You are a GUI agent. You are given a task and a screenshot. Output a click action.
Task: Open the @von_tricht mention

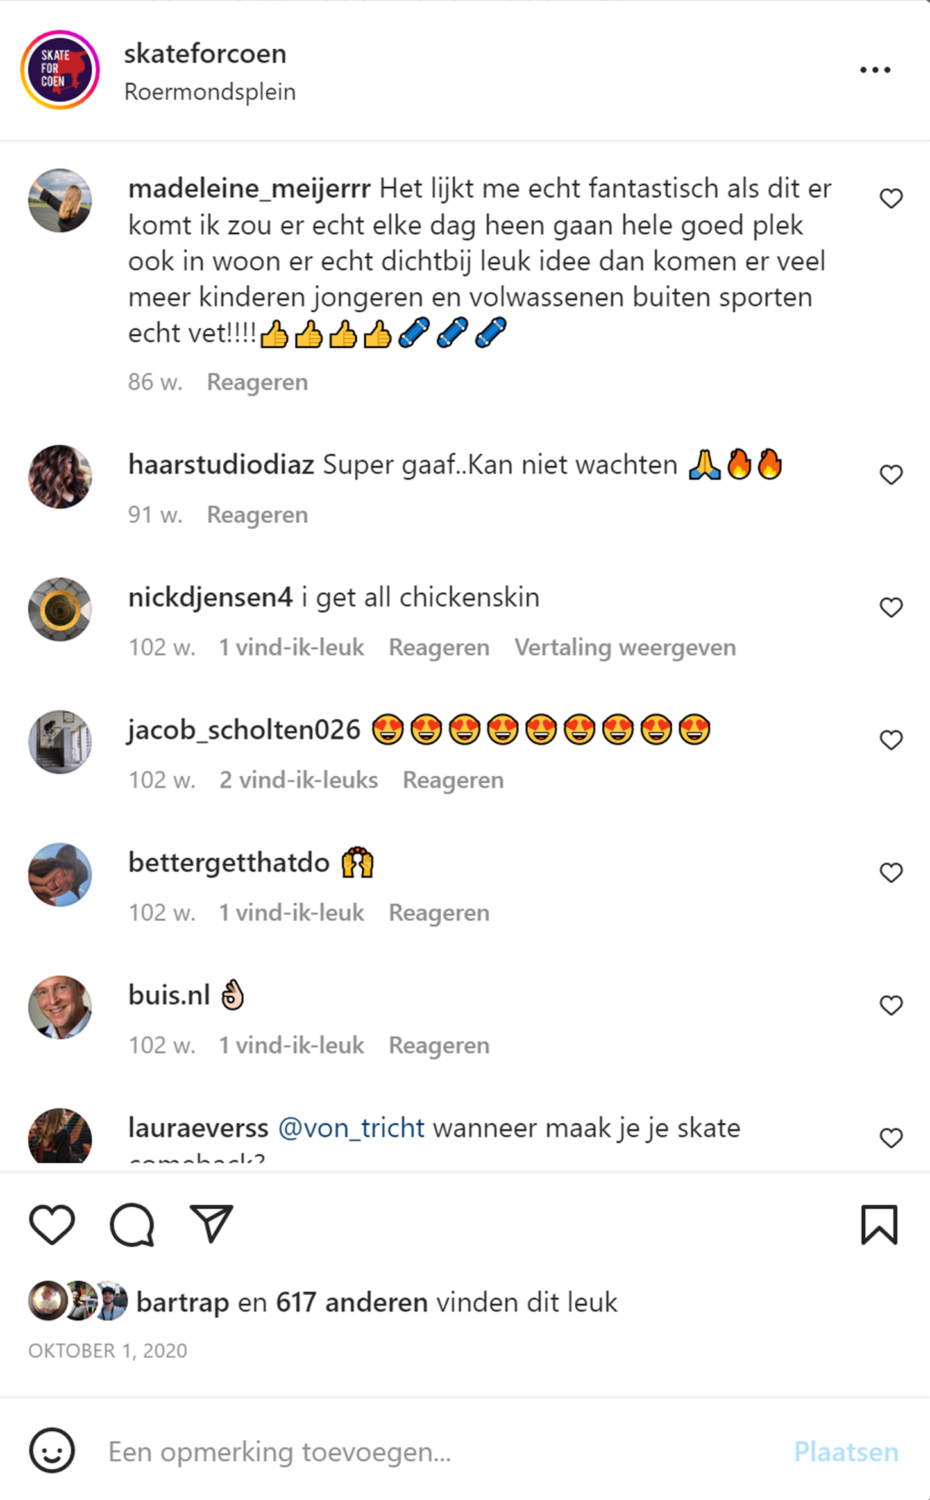click(x=351, y=1128)
